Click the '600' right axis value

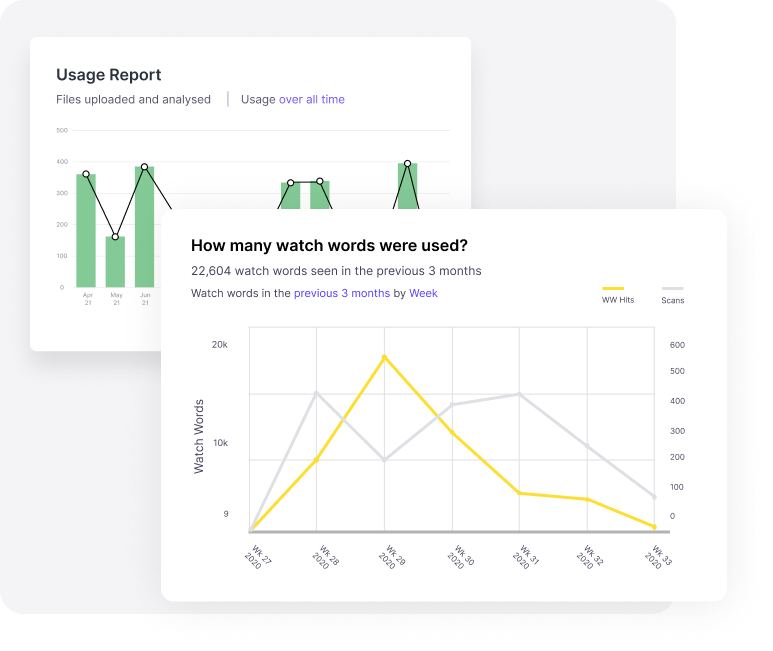(x=677, y=345)
